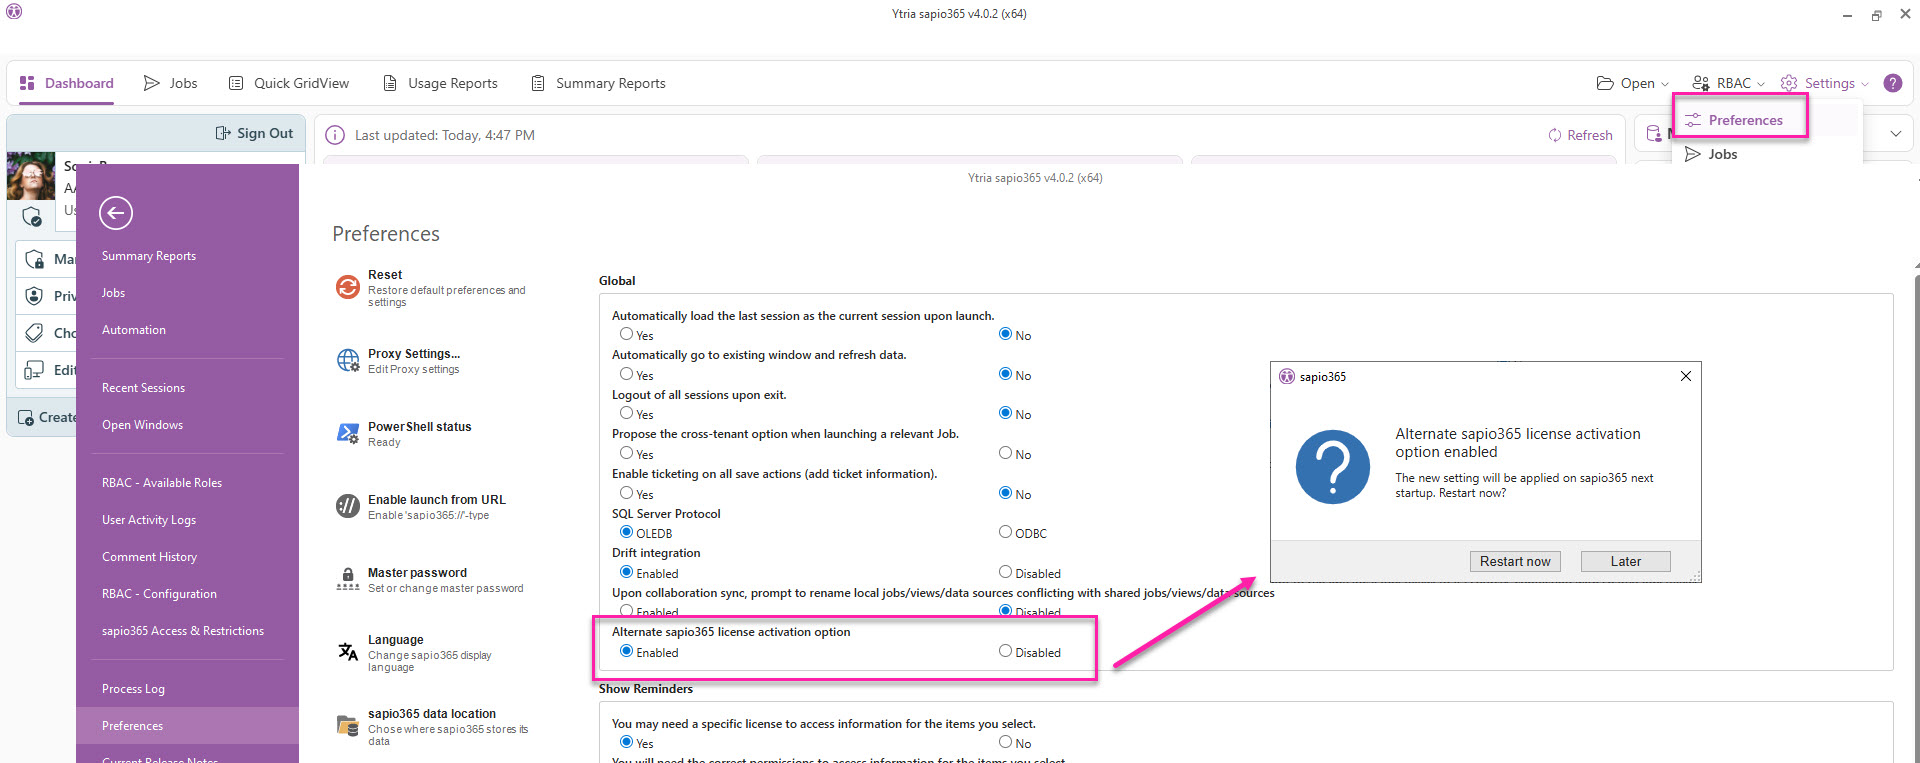Open Master password lock icon
The width and height of the screenshot is (1920, 763).
(x=348, y=580)
